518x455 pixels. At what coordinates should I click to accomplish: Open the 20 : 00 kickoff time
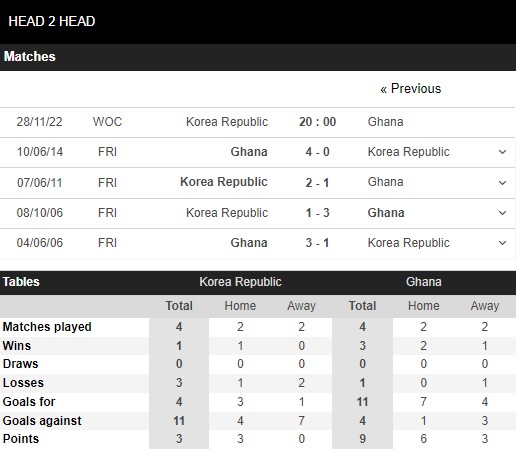(317, 122)
